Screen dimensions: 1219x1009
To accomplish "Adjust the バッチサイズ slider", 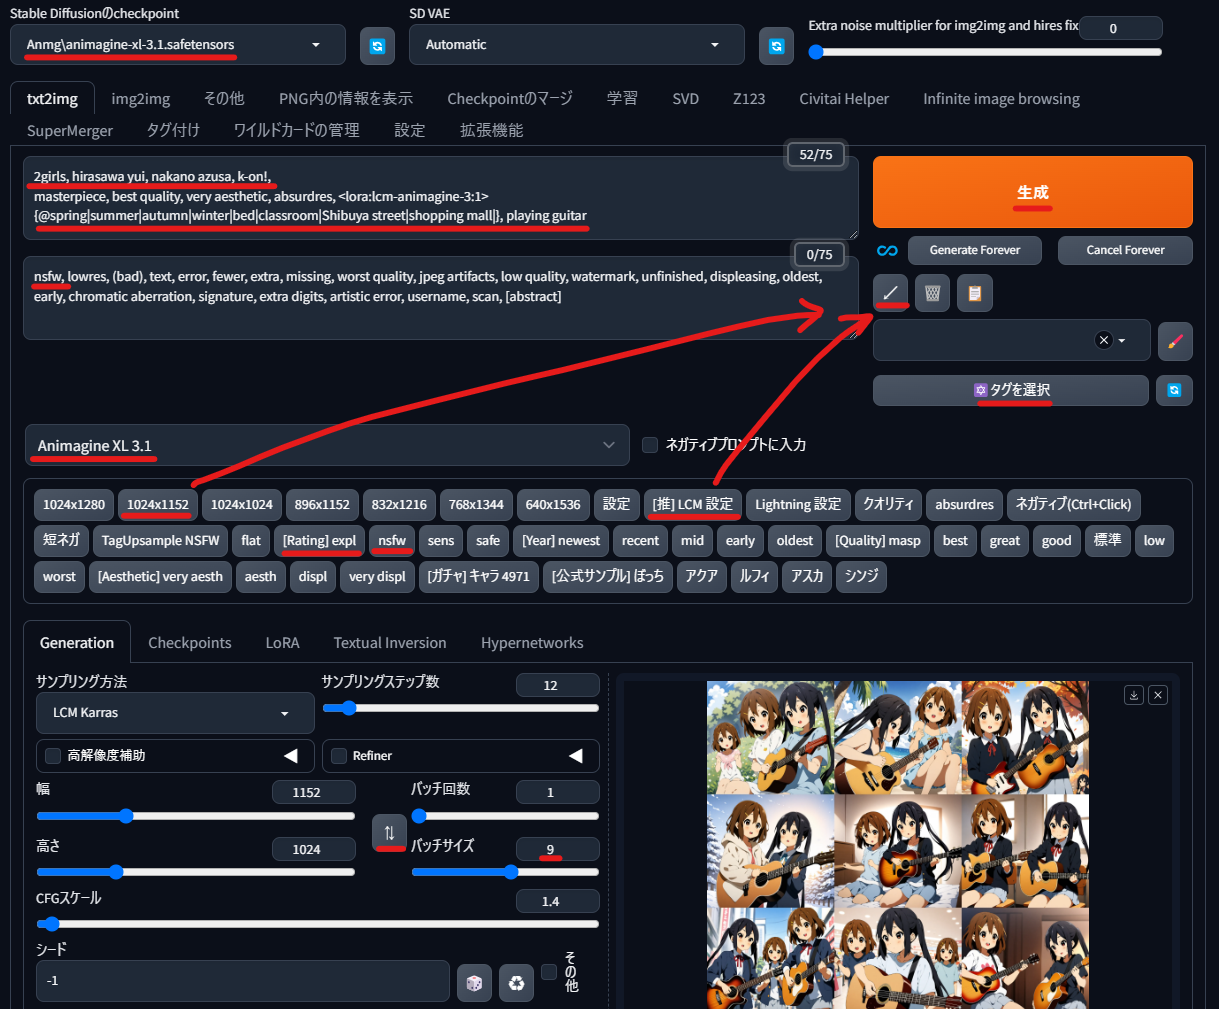I will coord(505,872).
